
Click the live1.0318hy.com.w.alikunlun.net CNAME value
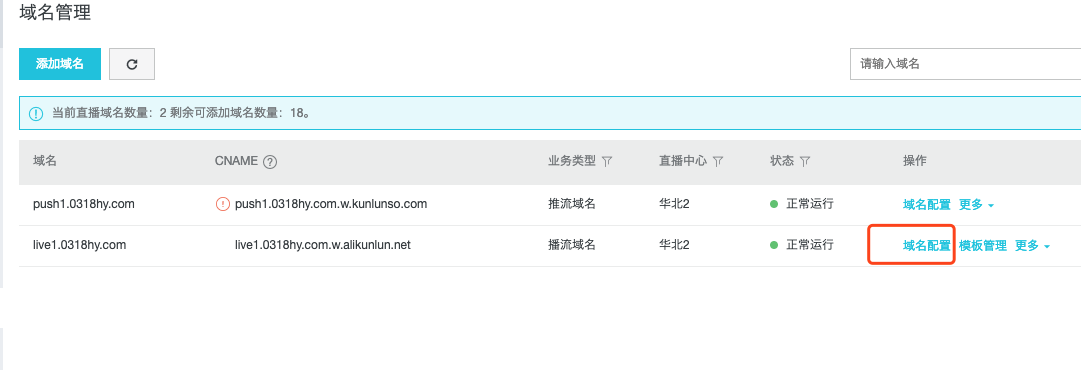[323, 245]
